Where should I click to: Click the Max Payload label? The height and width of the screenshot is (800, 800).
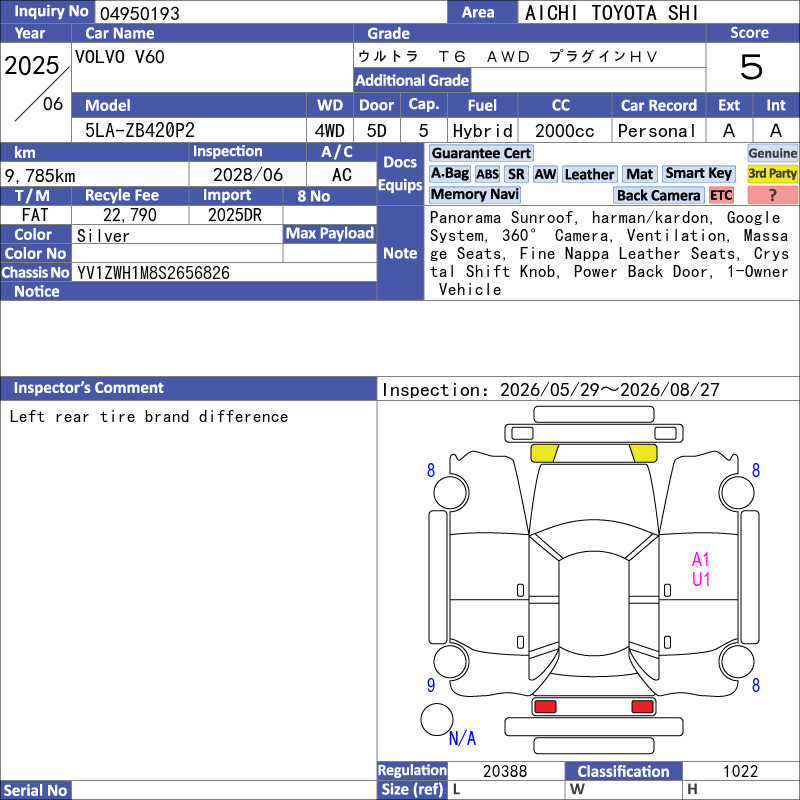tap(330, 234)
